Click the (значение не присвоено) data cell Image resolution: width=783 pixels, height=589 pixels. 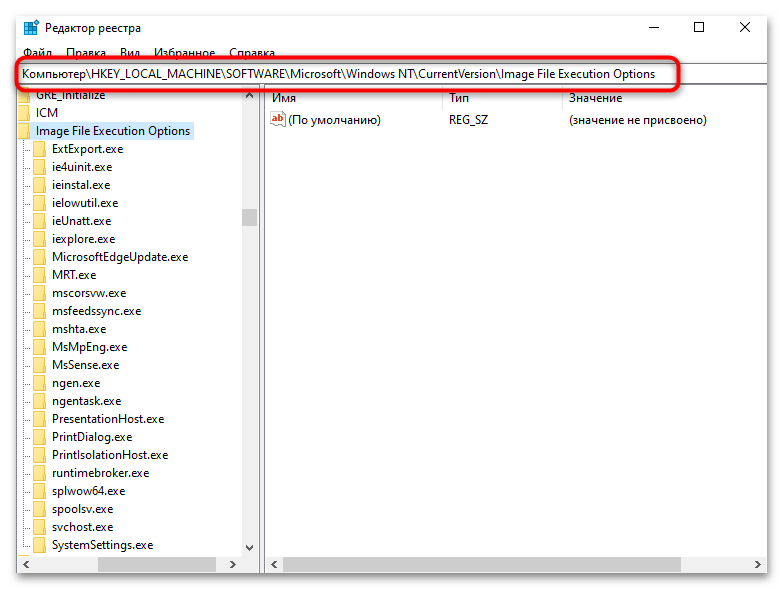pos(638,120)
